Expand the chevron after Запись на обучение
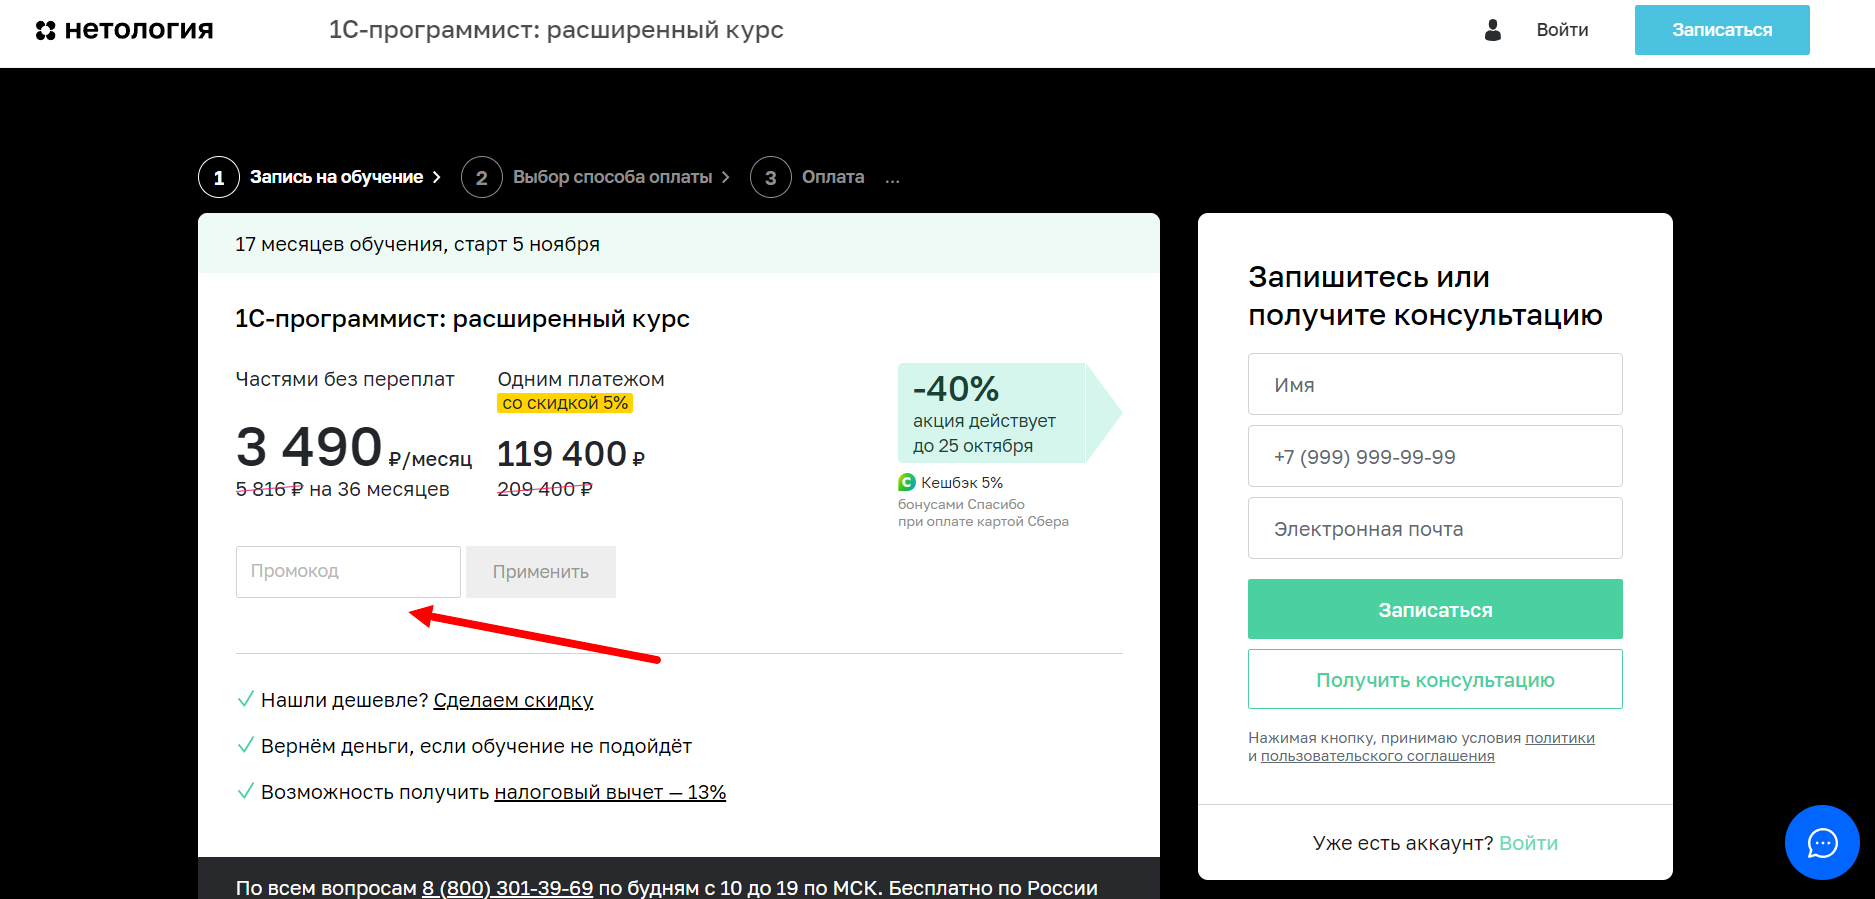This screenshot has width=1875, height=899. [437, 177]
